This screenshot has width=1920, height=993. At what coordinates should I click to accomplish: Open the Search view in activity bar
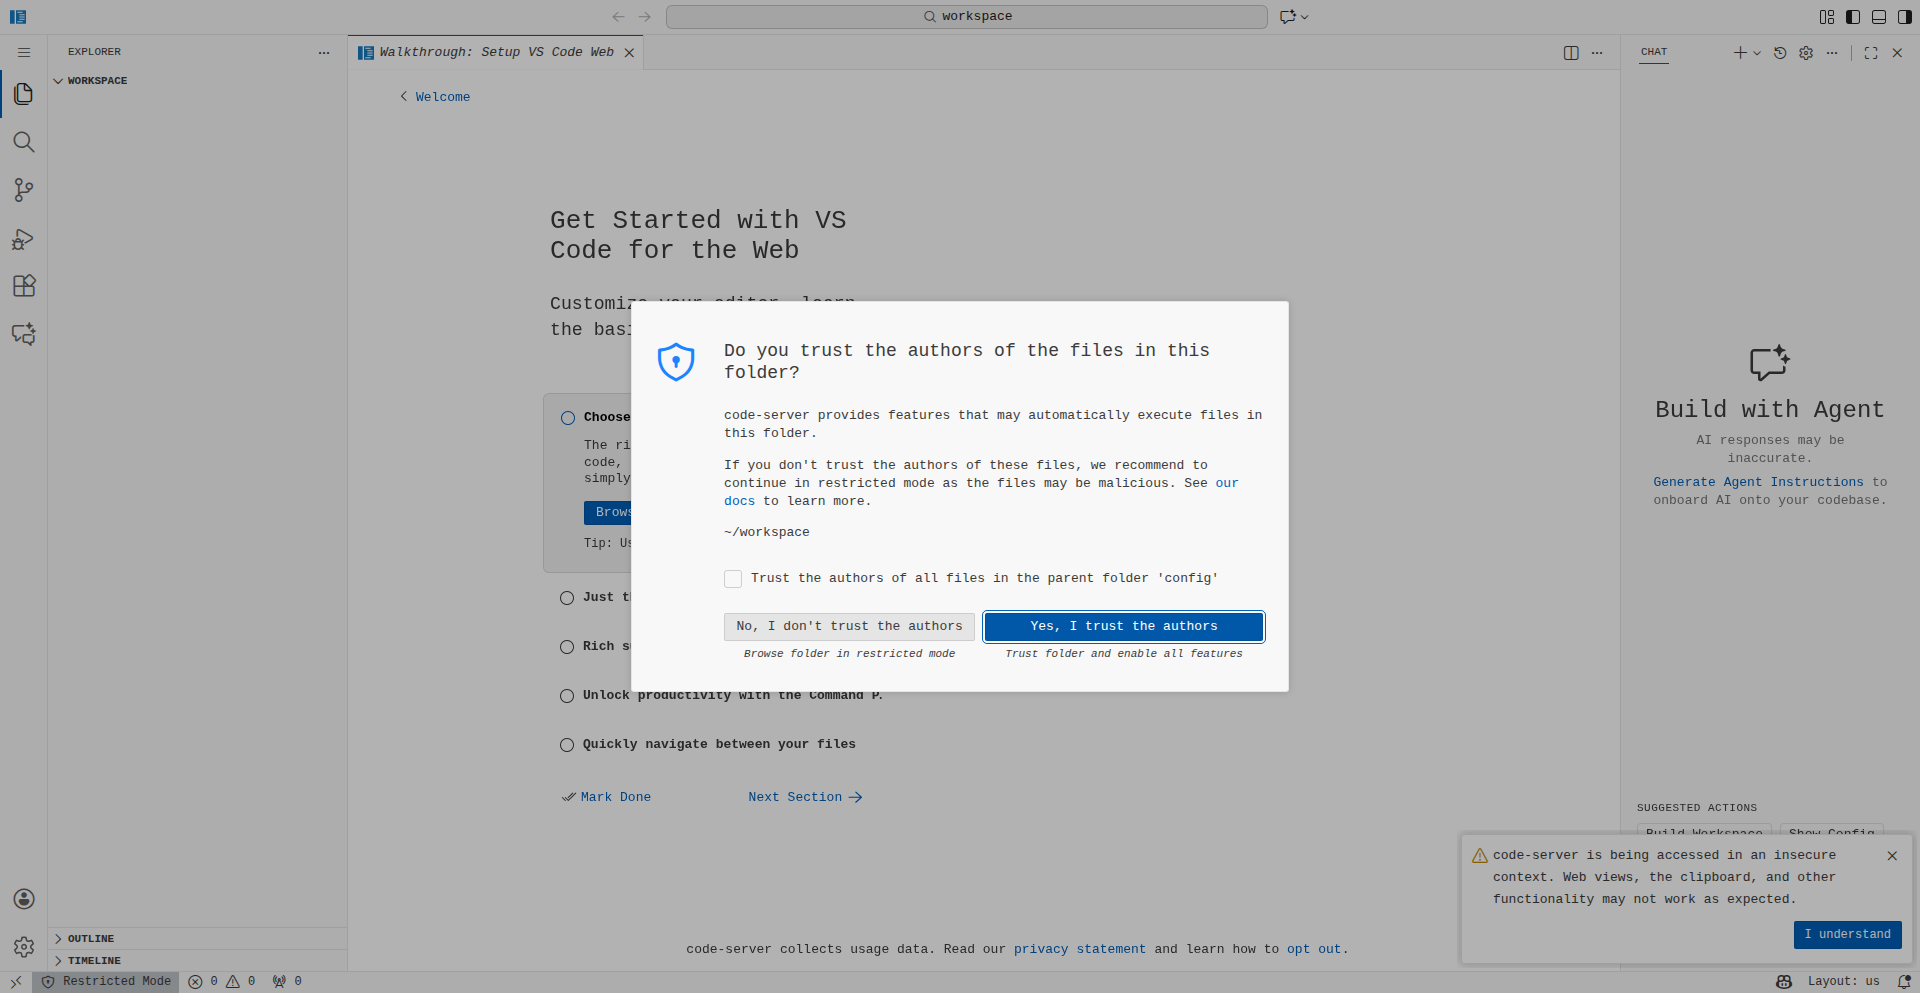pyautogui.click(x=24, y=142)
